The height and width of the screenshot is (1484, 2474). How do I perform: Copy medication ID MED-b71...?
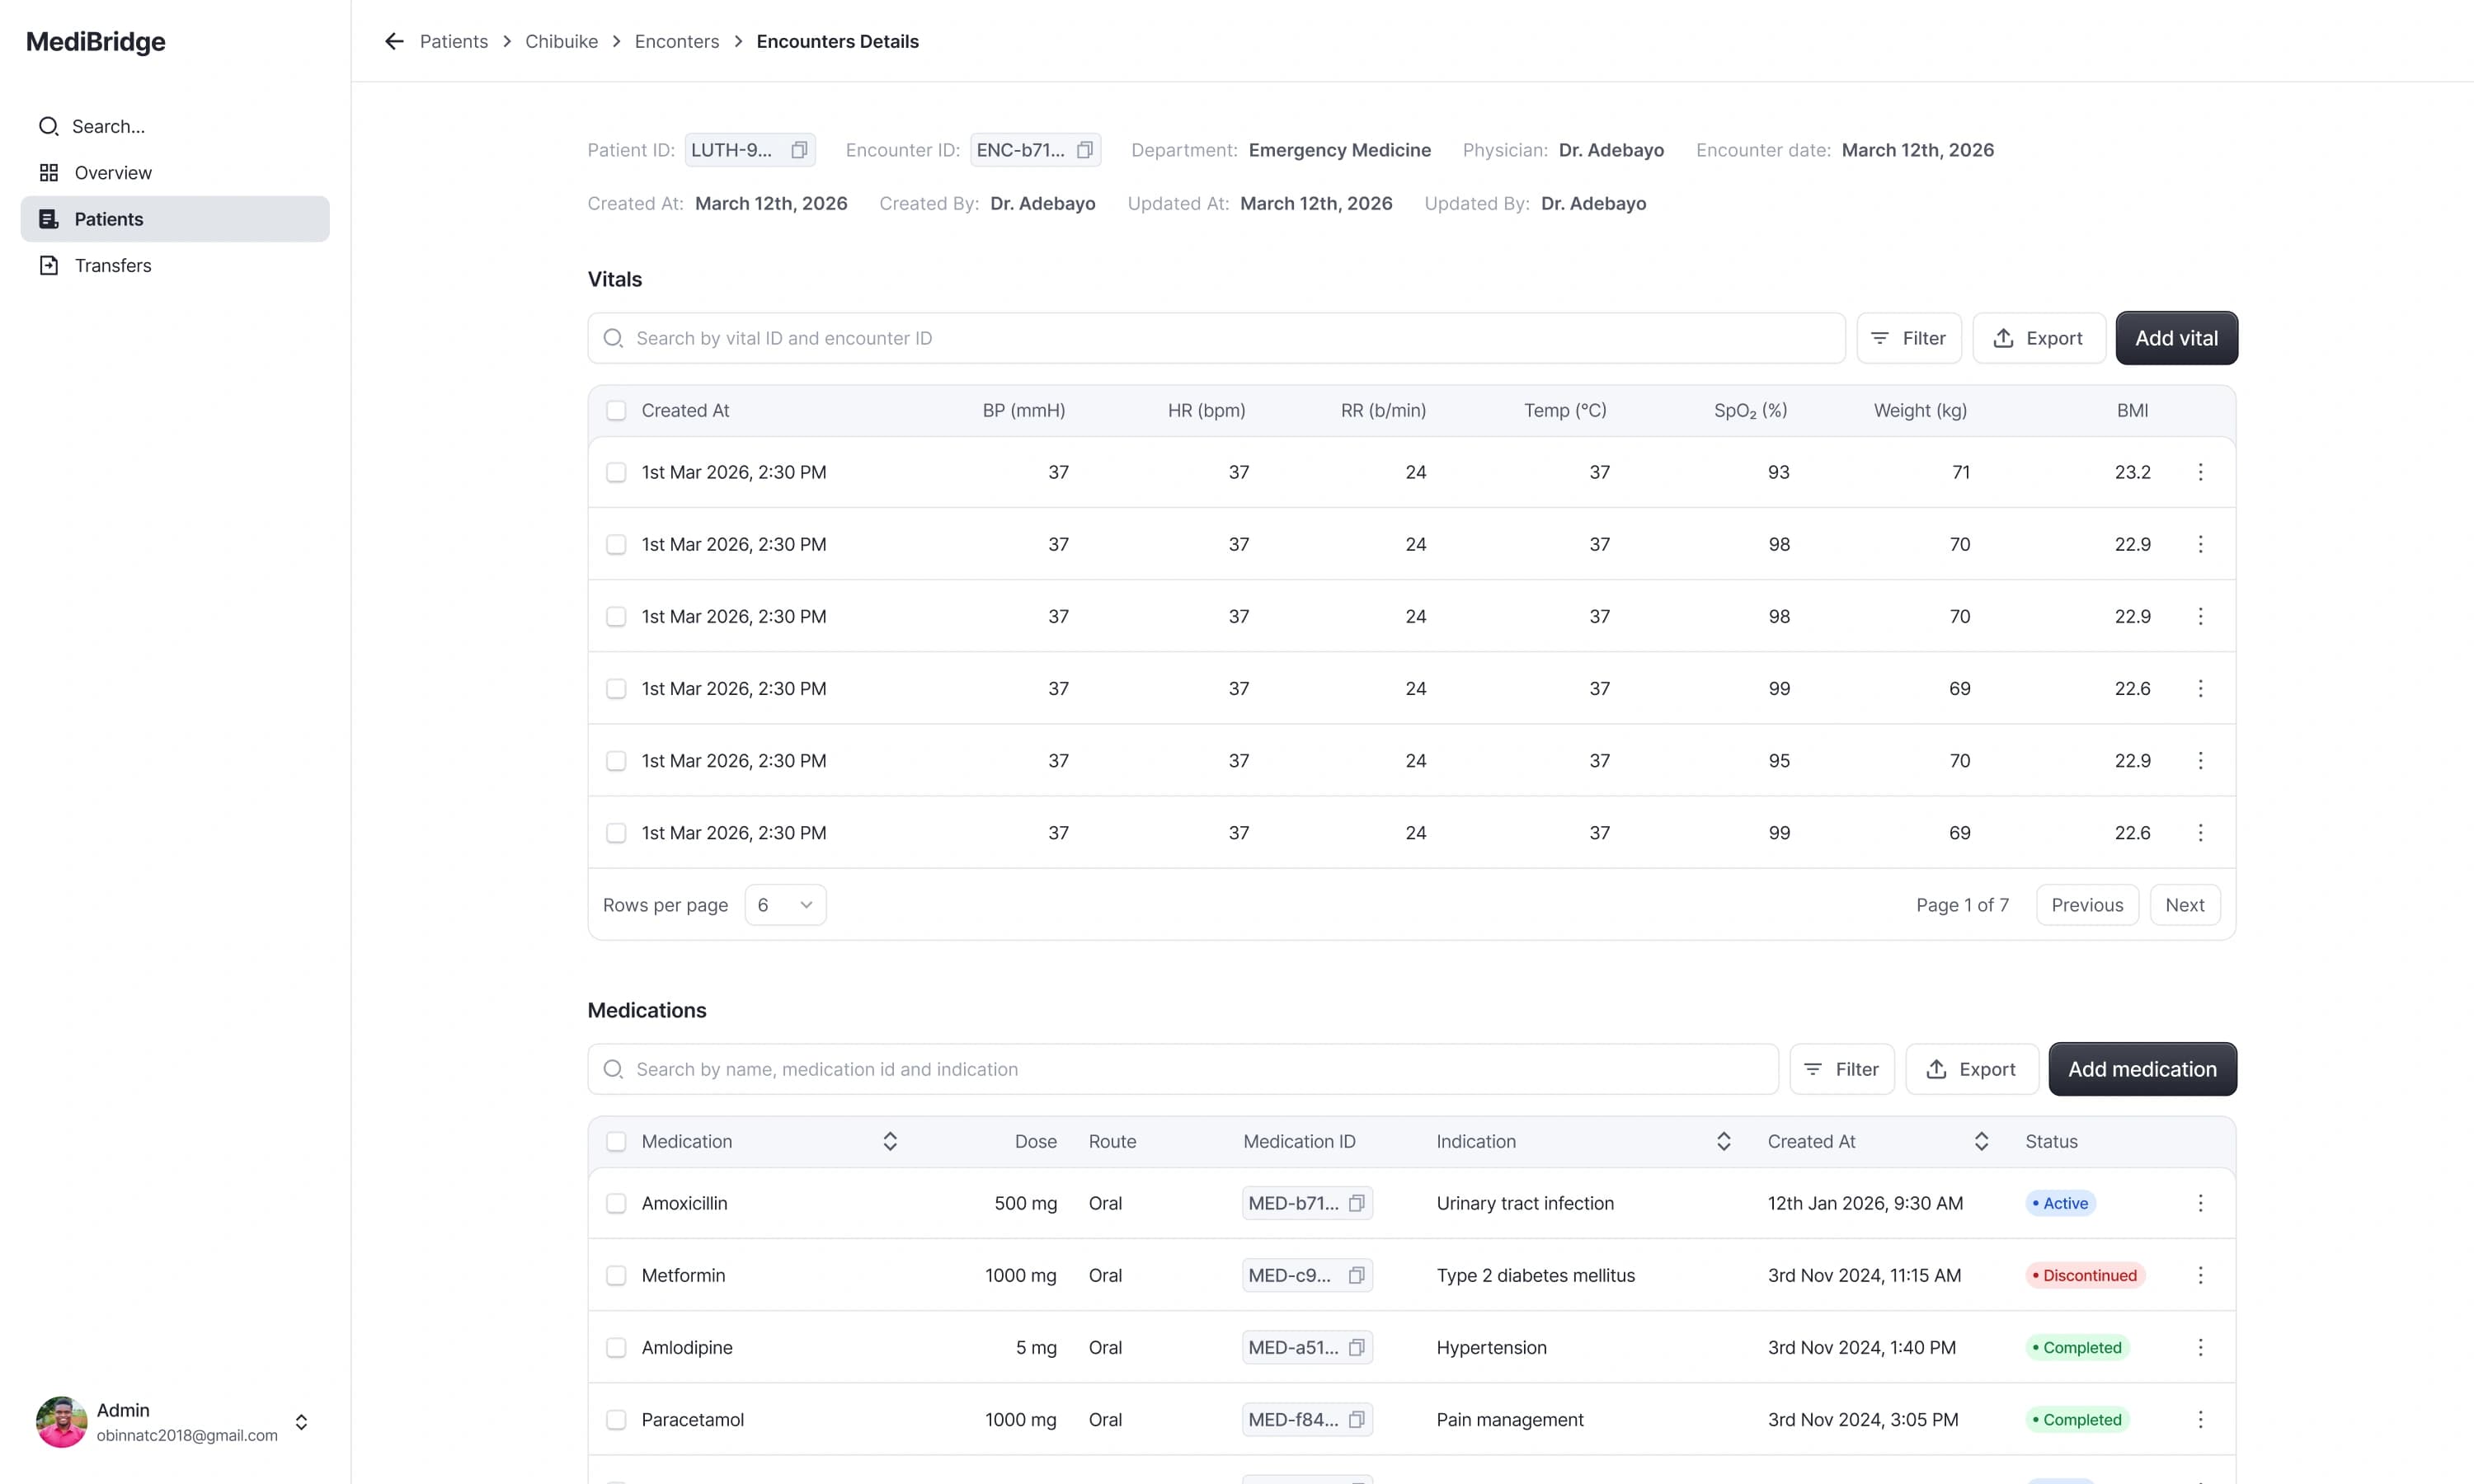pos(1357,1203)
